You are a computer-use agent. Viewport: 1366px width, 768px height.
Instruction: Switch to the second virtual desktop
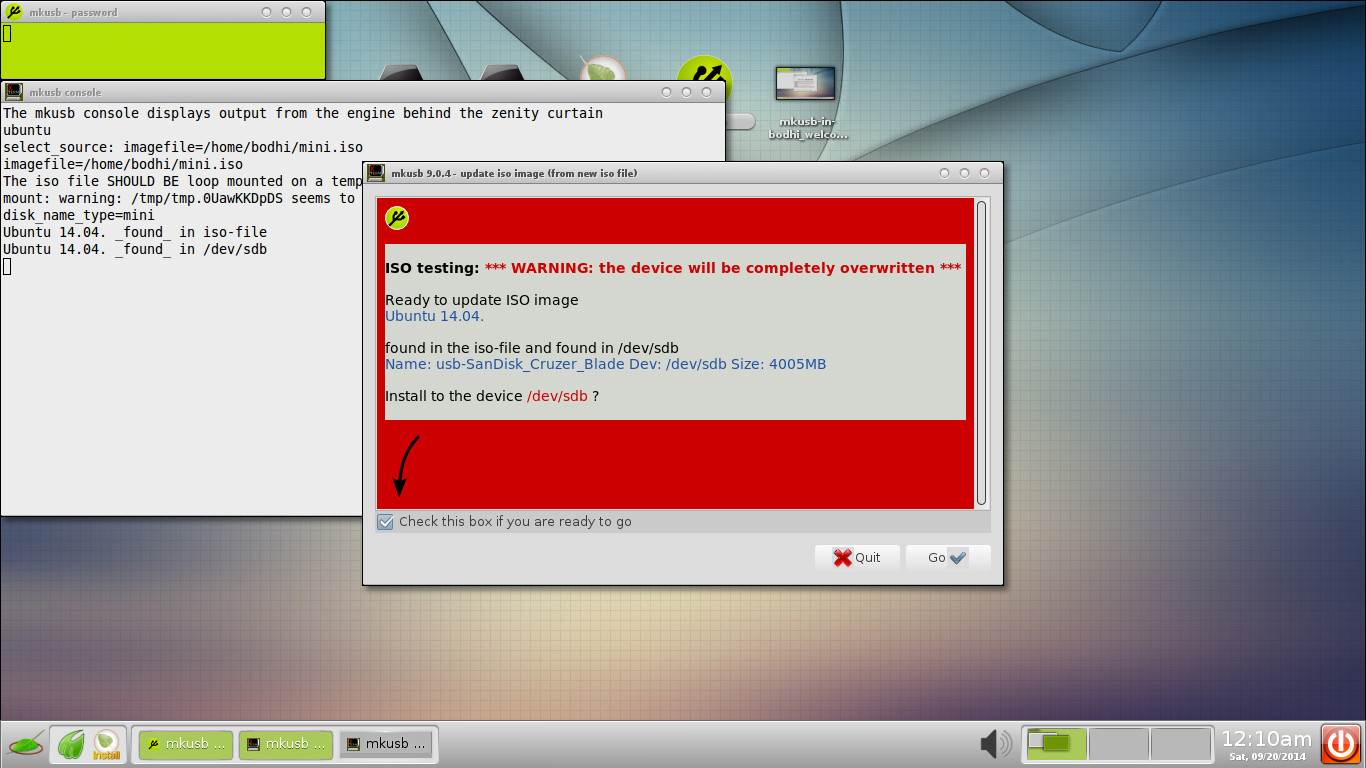1118,744
